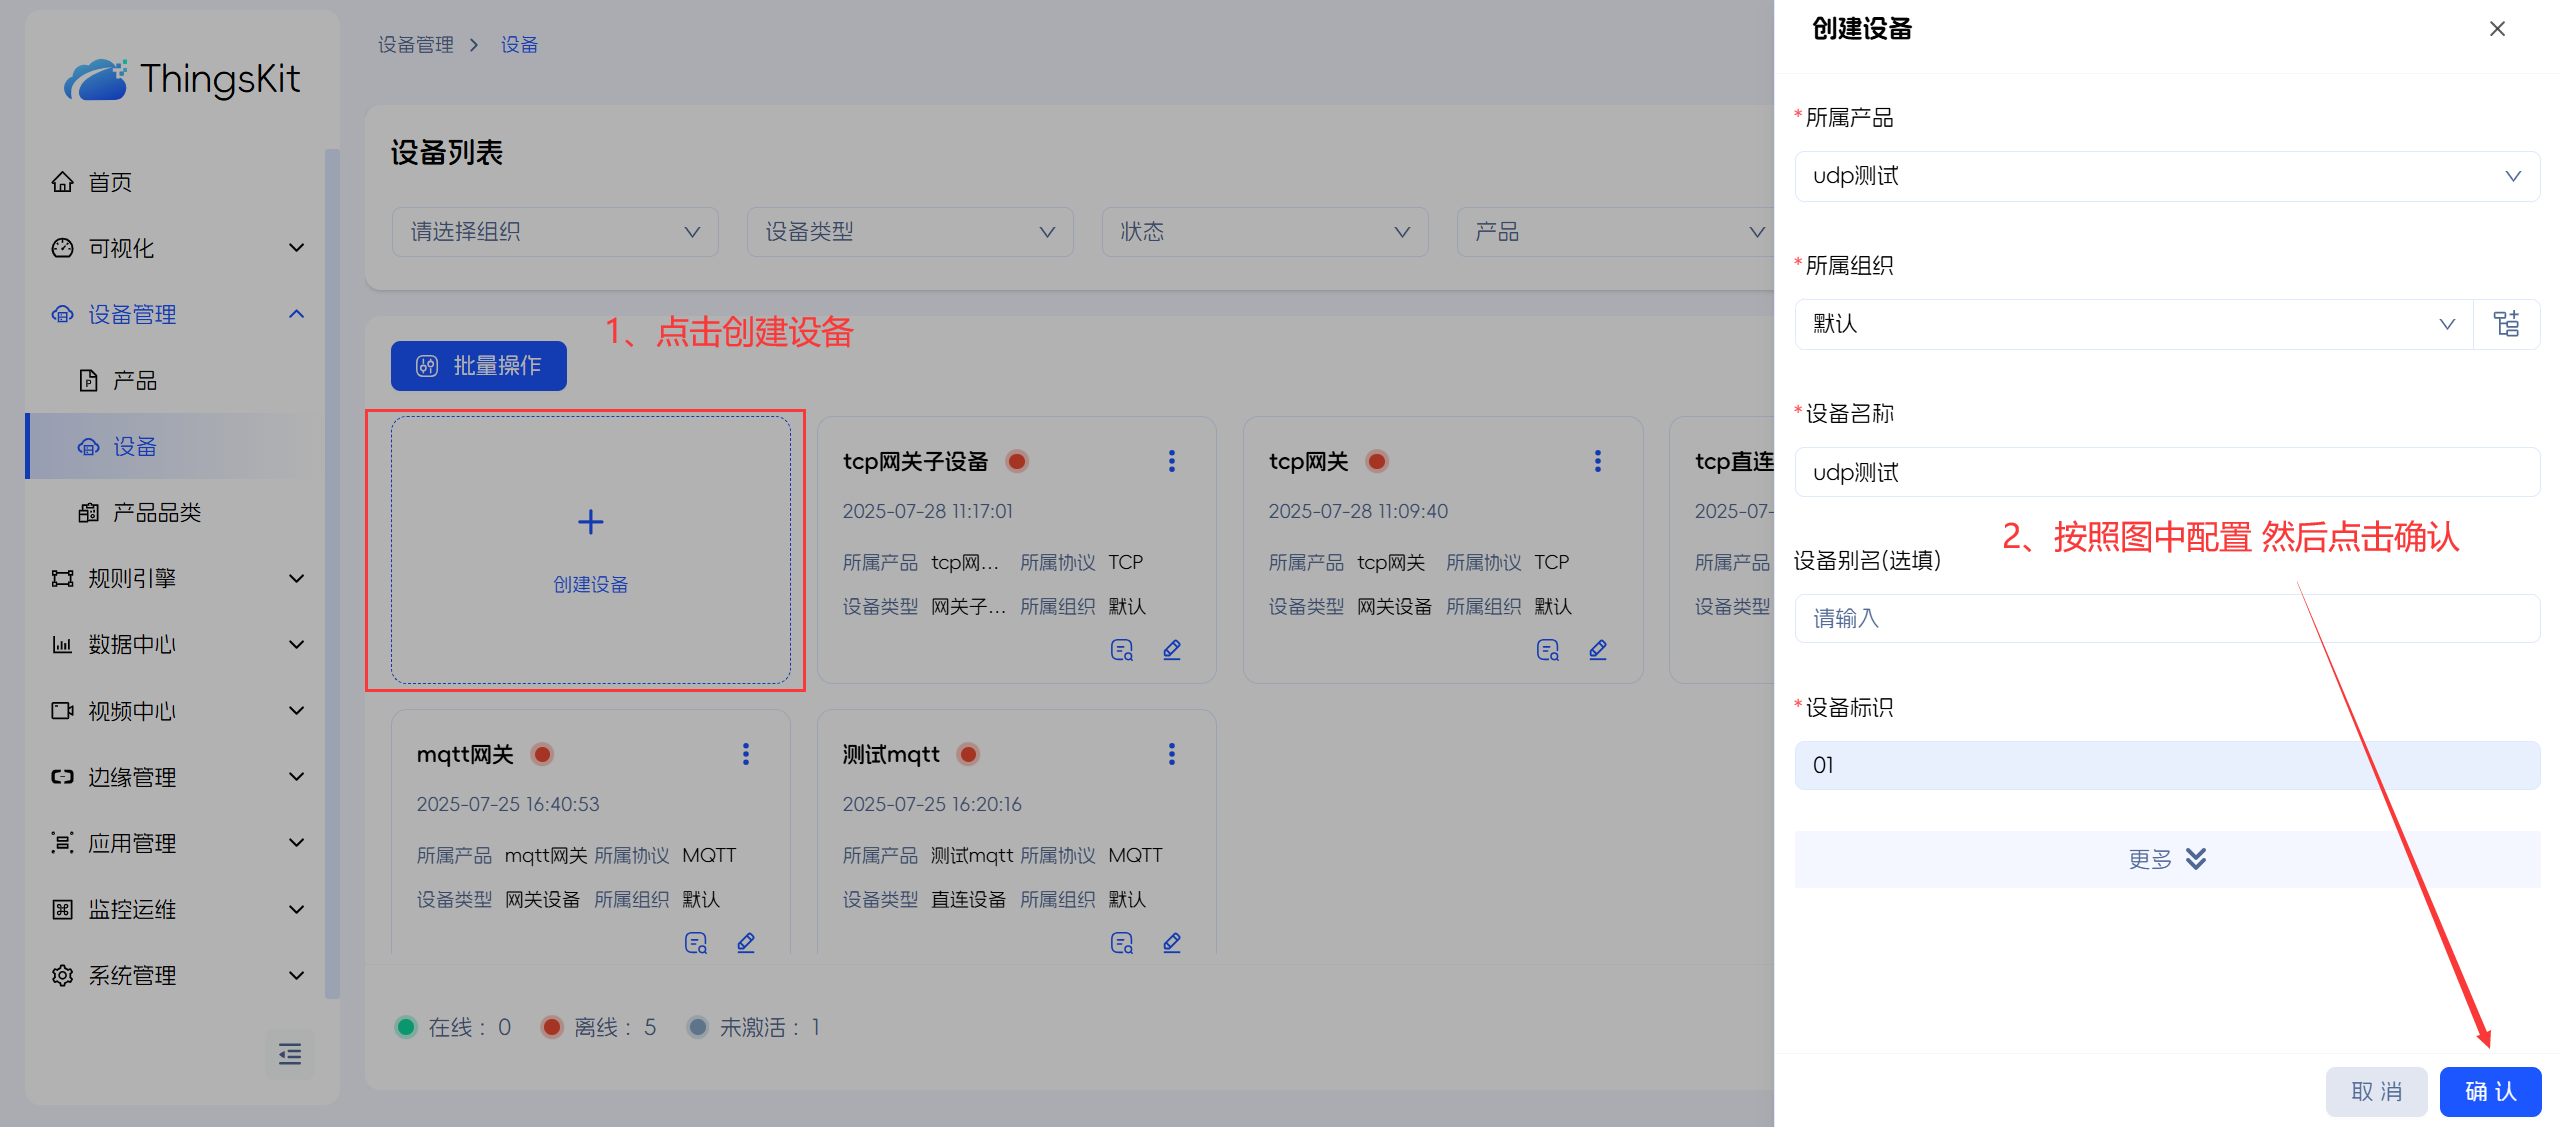This screenshot has height=1127, width=2560.
Task: Expand the 视频中心 menu
Action: click(176, 710)
